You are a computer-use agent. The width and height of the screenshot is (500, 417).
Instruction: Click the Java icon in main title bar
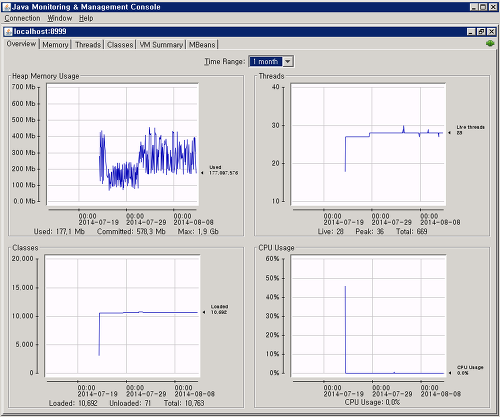(6, 7)
